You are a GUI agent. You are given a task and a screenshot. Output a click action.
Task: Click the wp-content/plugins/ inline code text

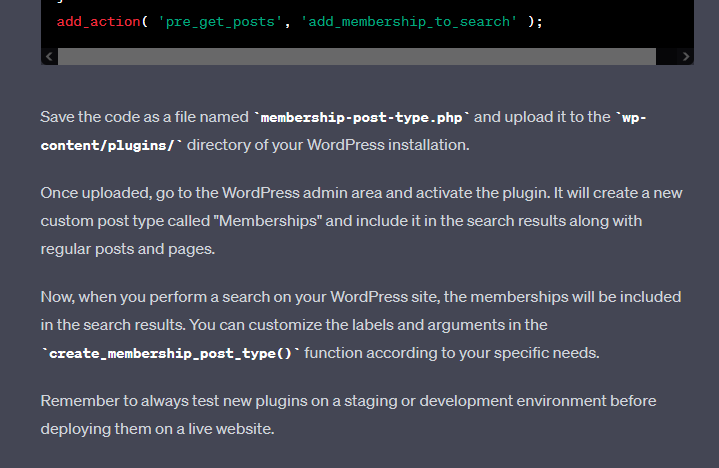(x=110, y=145)
